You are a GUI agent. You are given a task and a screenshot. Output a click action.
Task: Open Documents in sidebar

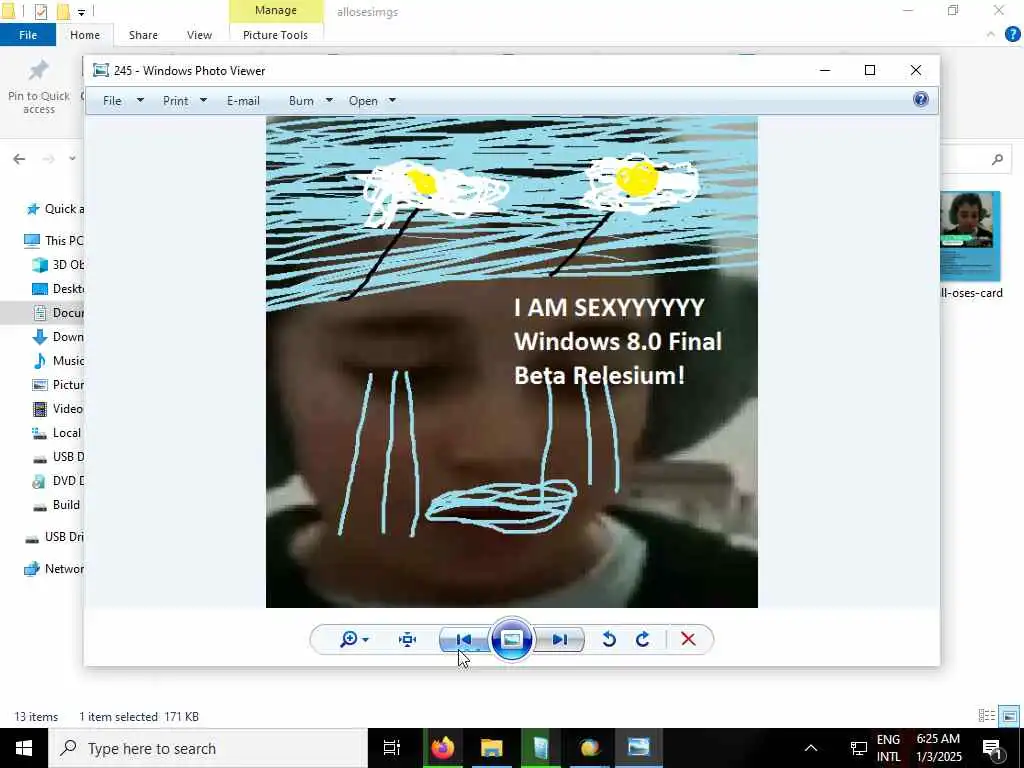coord(59,313)
